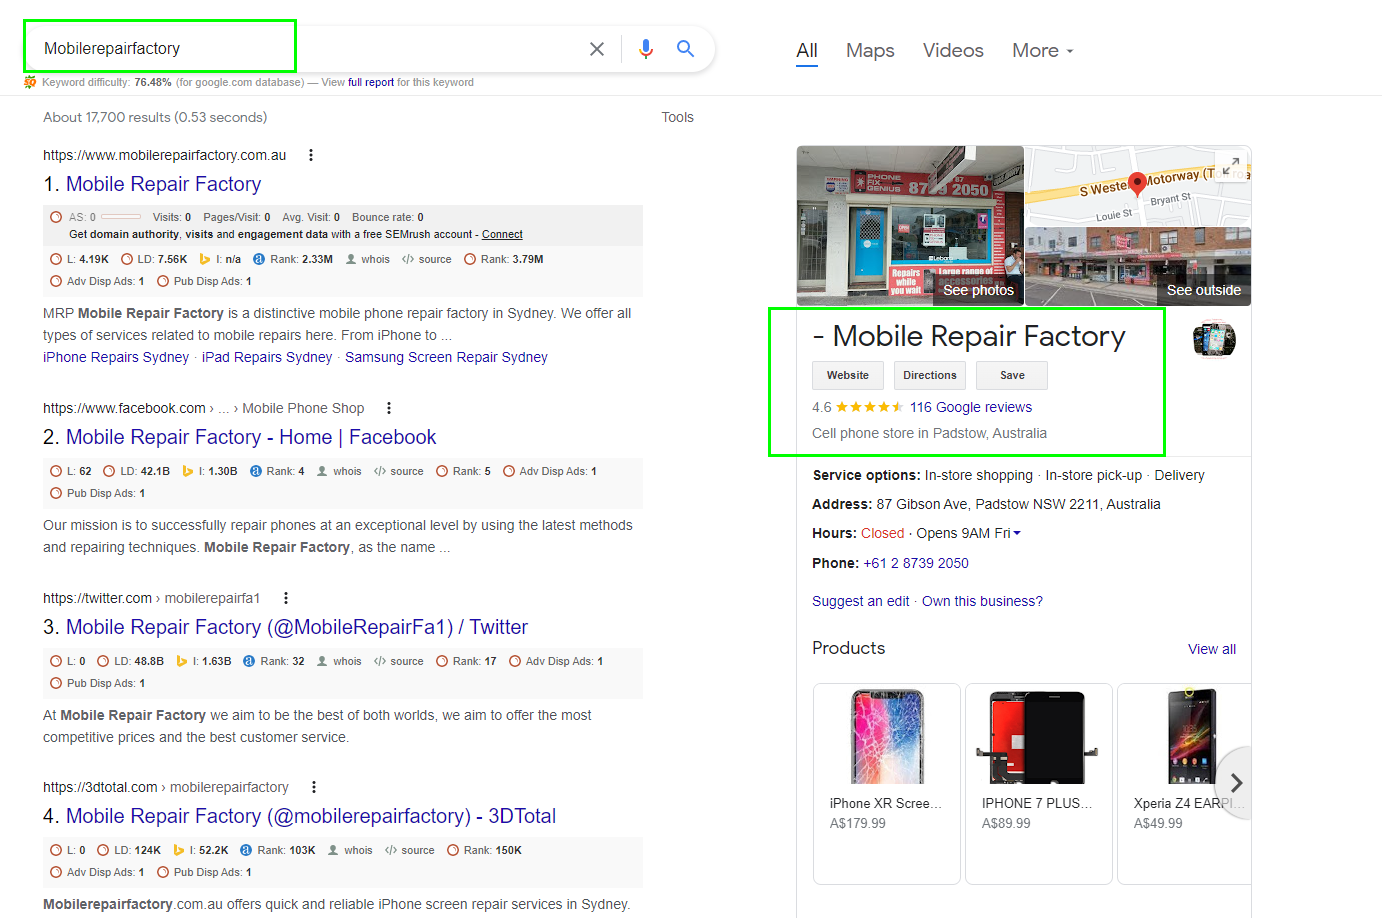
Task: Clear the search box with the X icon
Action: click(x=597, y=49)
